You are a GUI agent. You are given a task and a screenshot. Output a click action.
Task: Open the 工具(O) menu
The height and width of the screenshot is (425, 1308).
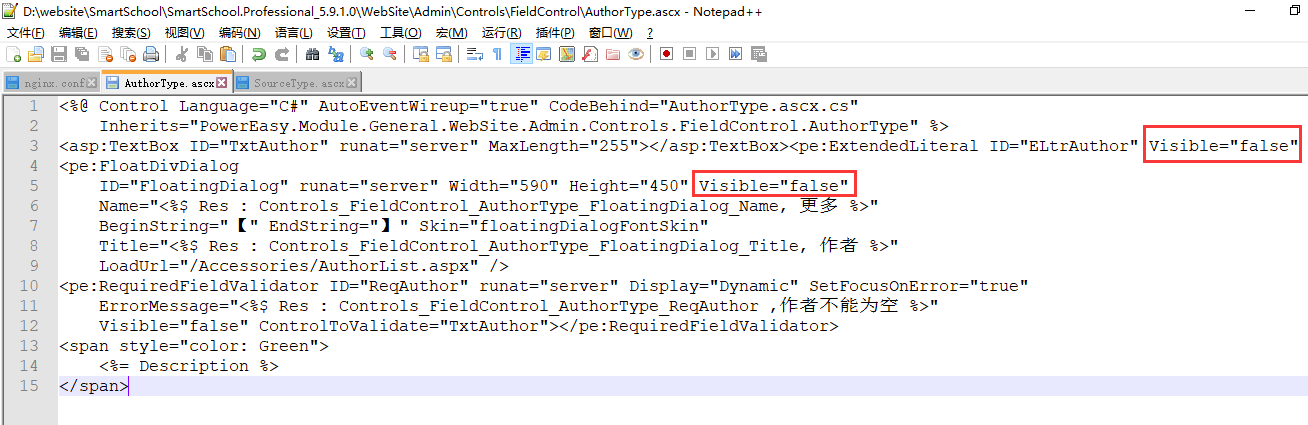coord(400,33)
